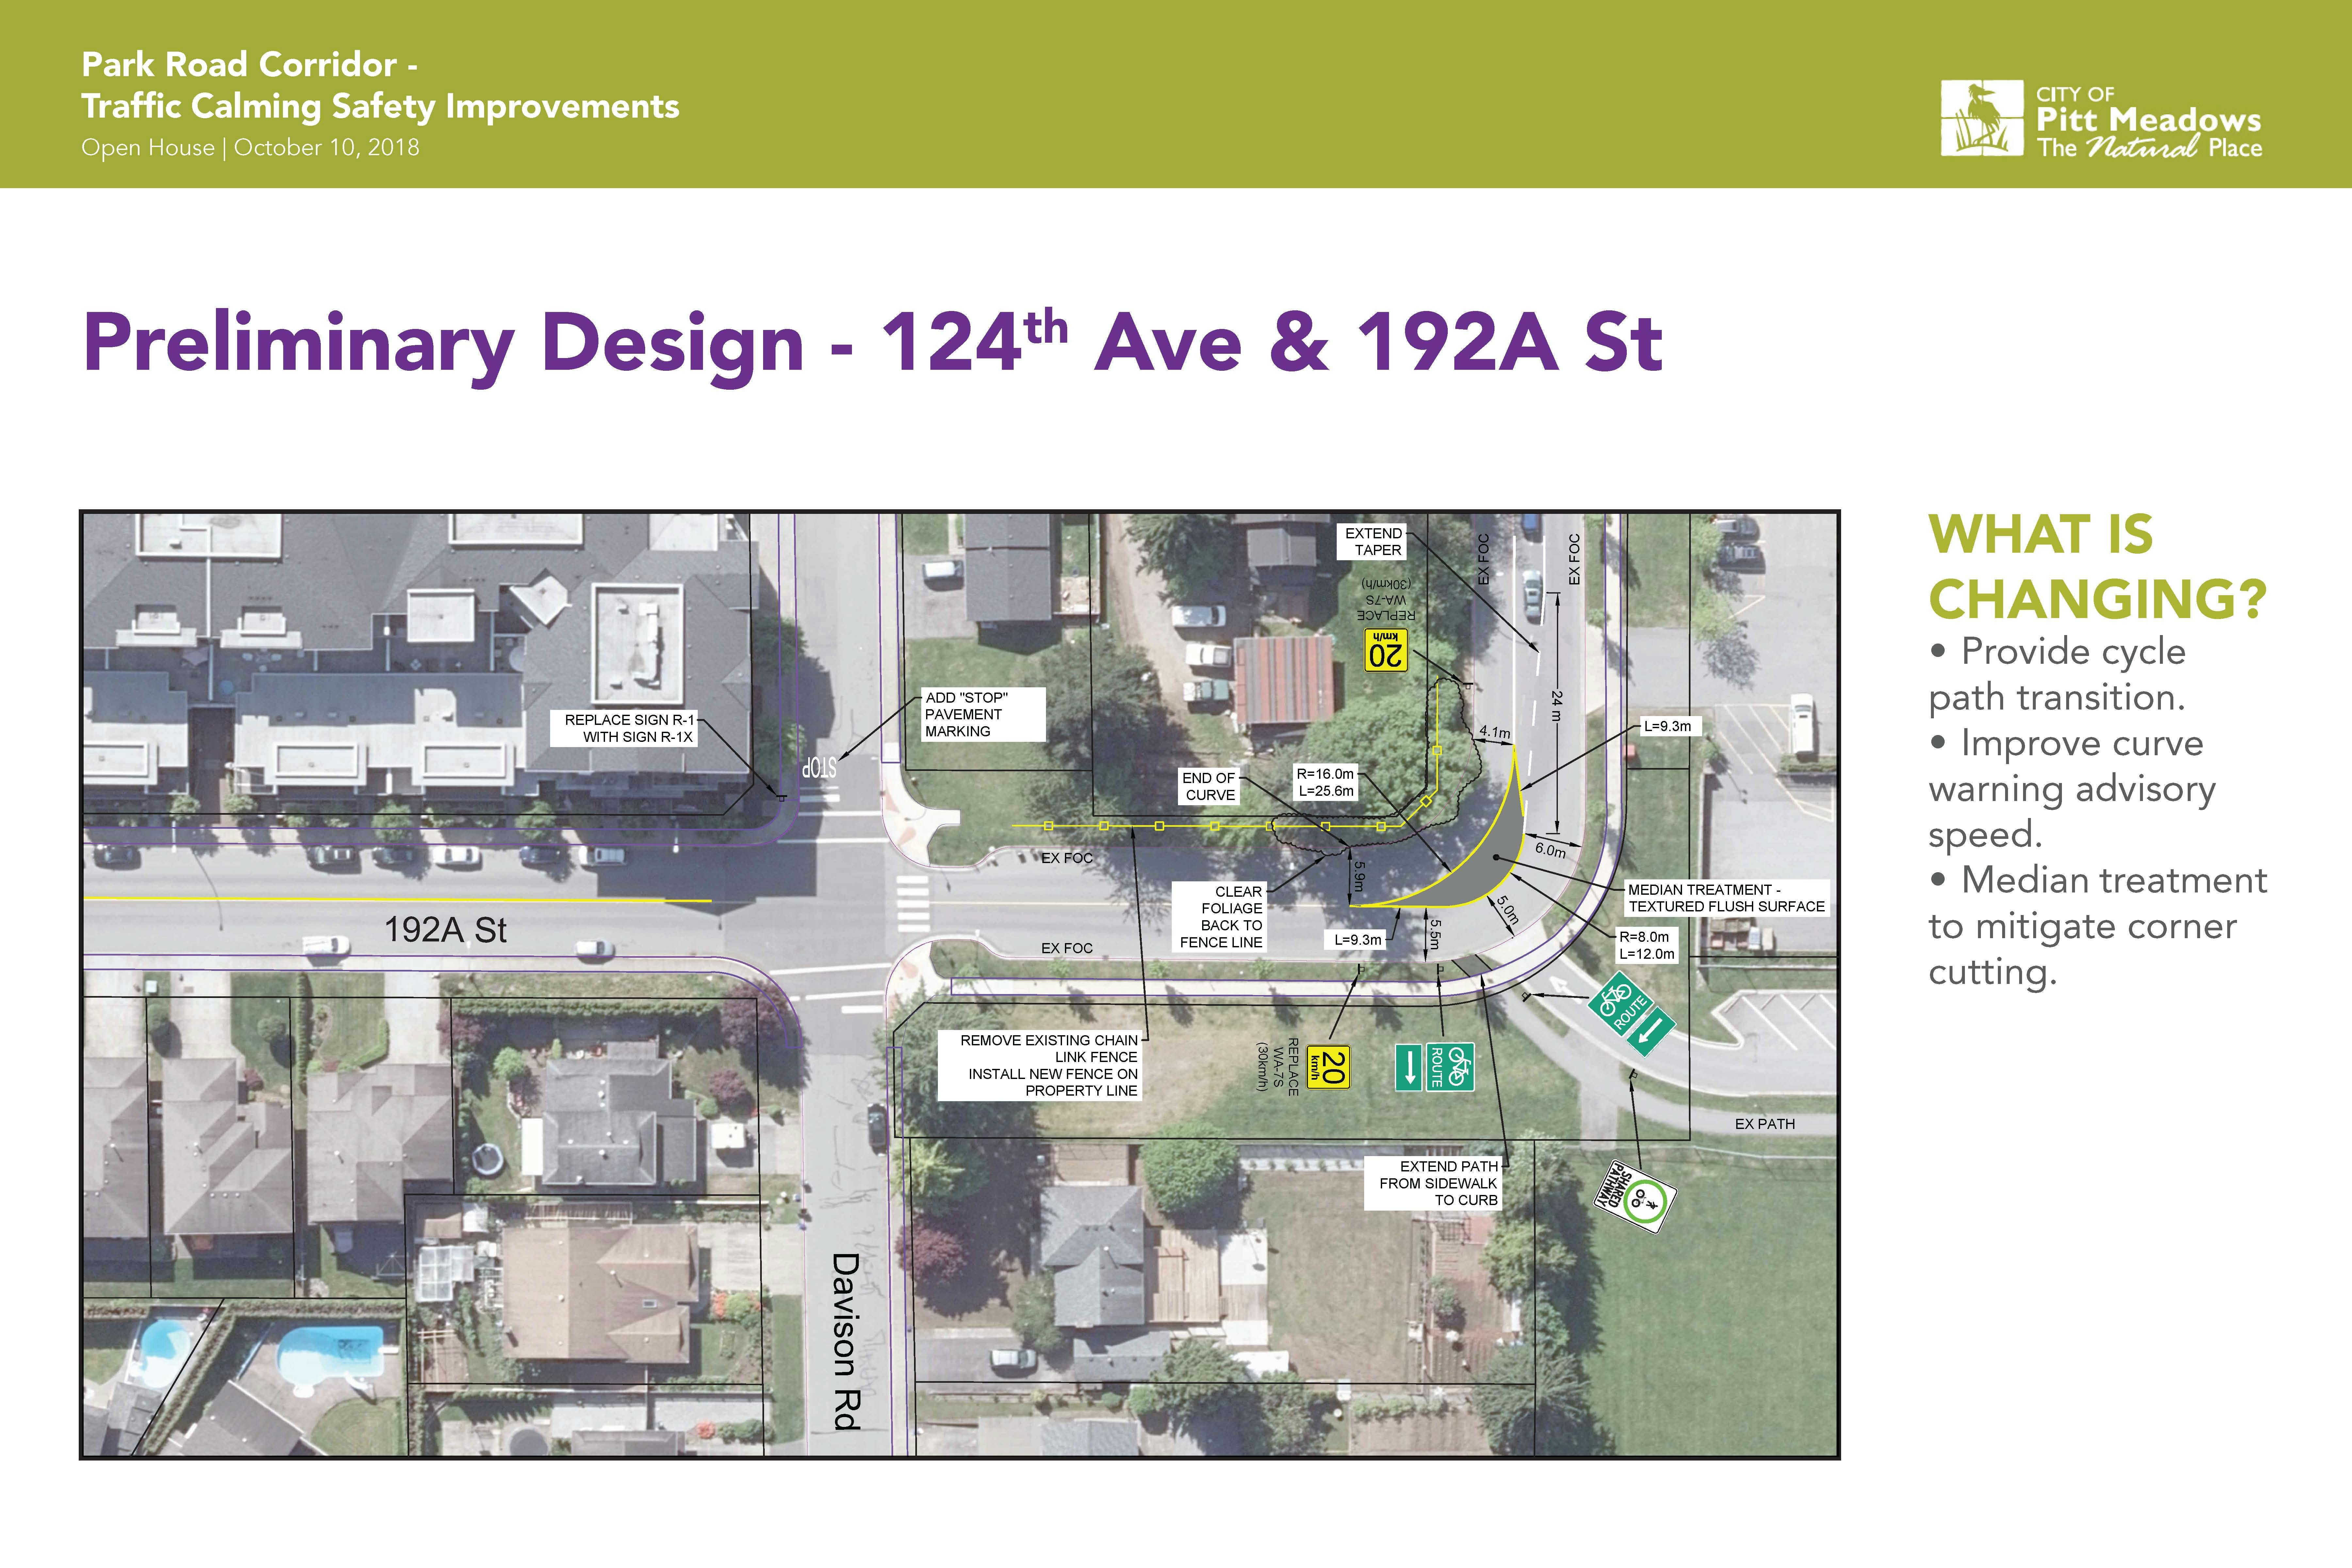2352x1568 pixels.
Task: Click the upper yellow 20 km/h sign
Action: (x=1386, y=650)
